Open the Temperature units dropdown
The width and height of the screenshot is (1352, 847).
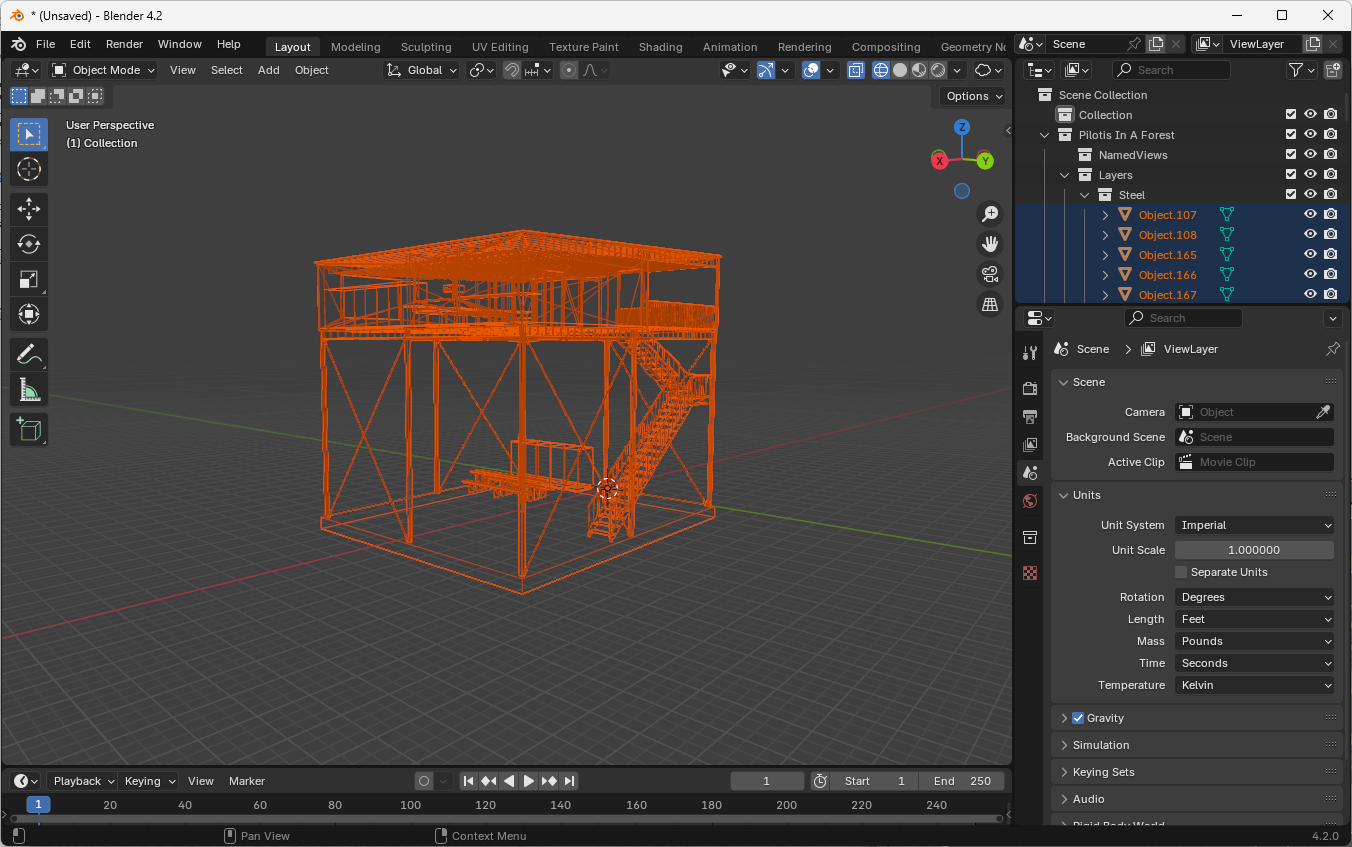point(1254,685)
